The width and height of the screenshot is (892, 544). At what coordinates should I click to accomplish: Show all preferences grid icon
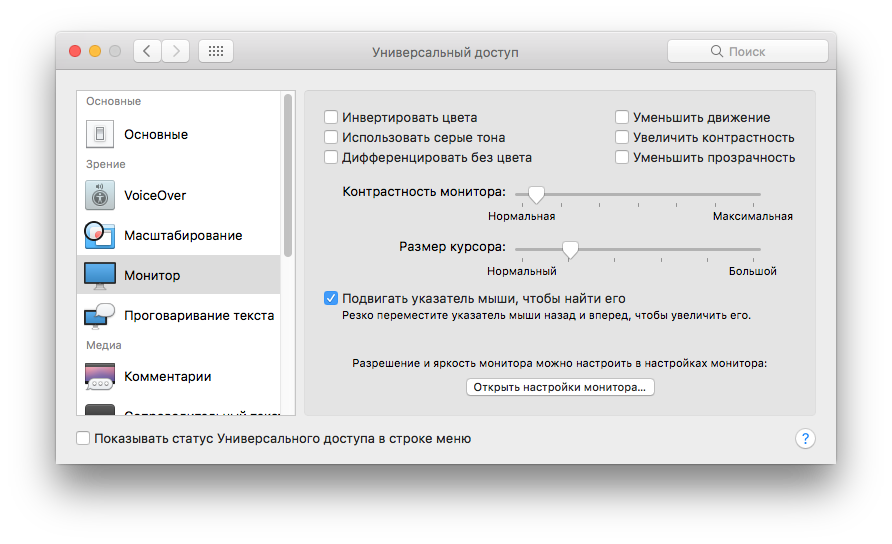[x=216, y=51]
